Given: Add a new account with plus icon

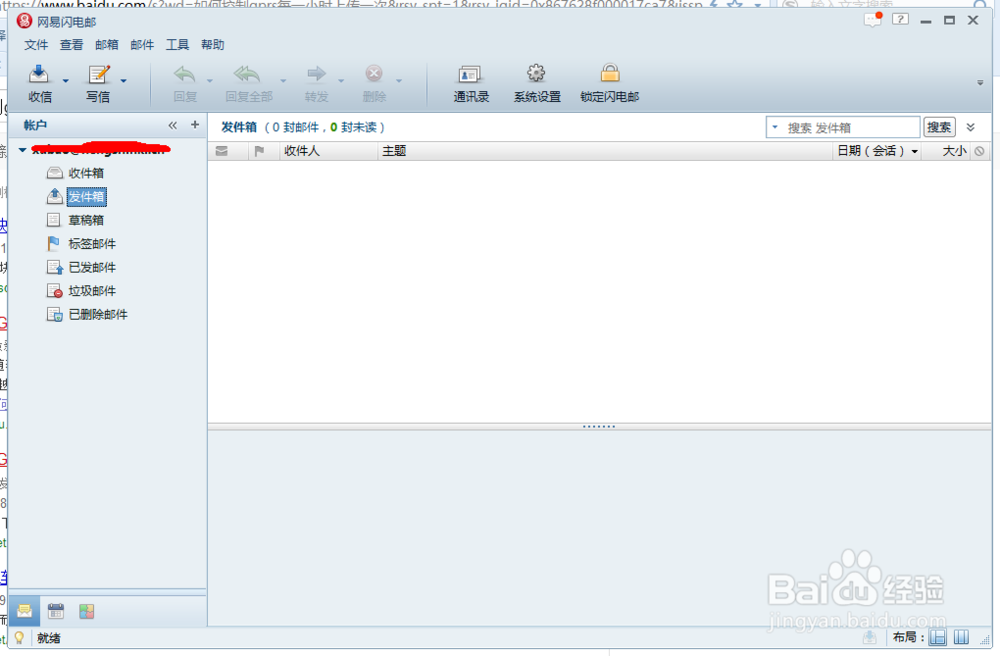Looking at the screenshot, I should (195, 125).
